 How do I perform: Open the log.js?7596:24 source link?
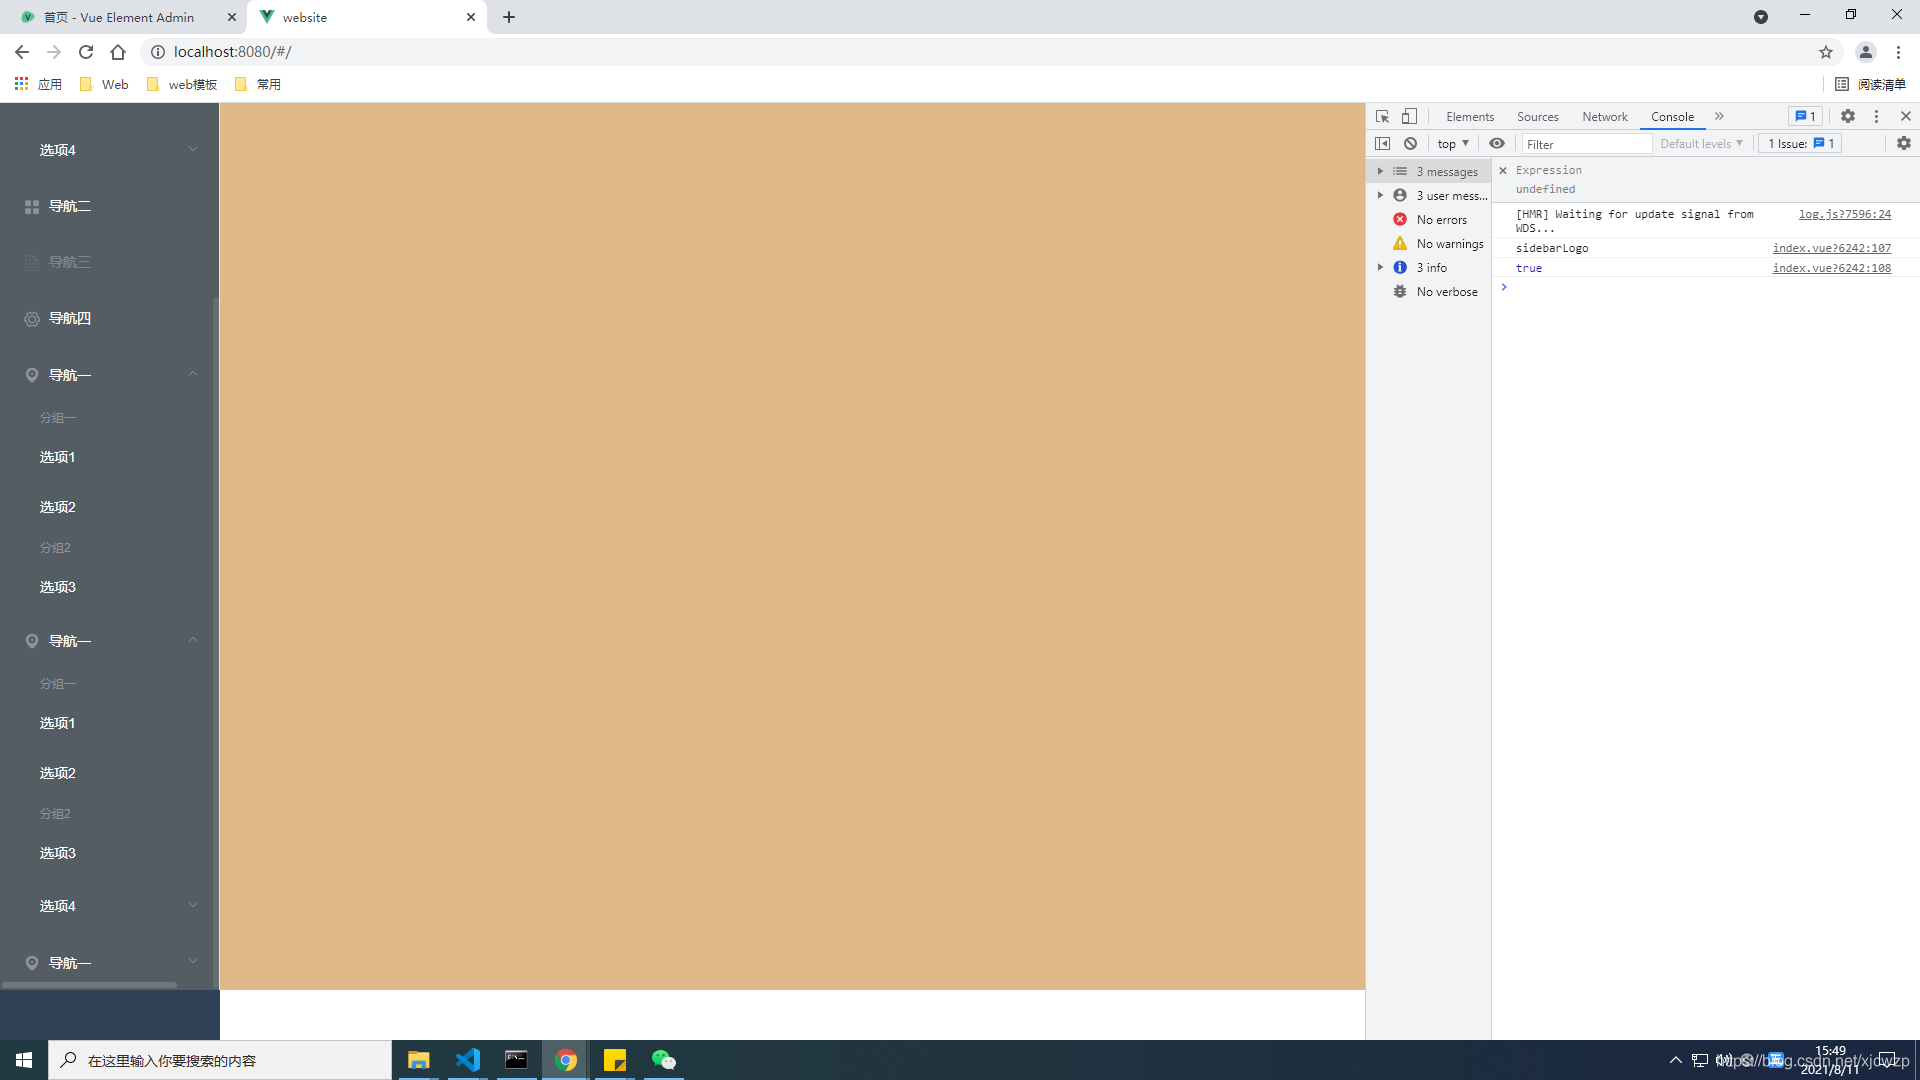(1844, 214)
